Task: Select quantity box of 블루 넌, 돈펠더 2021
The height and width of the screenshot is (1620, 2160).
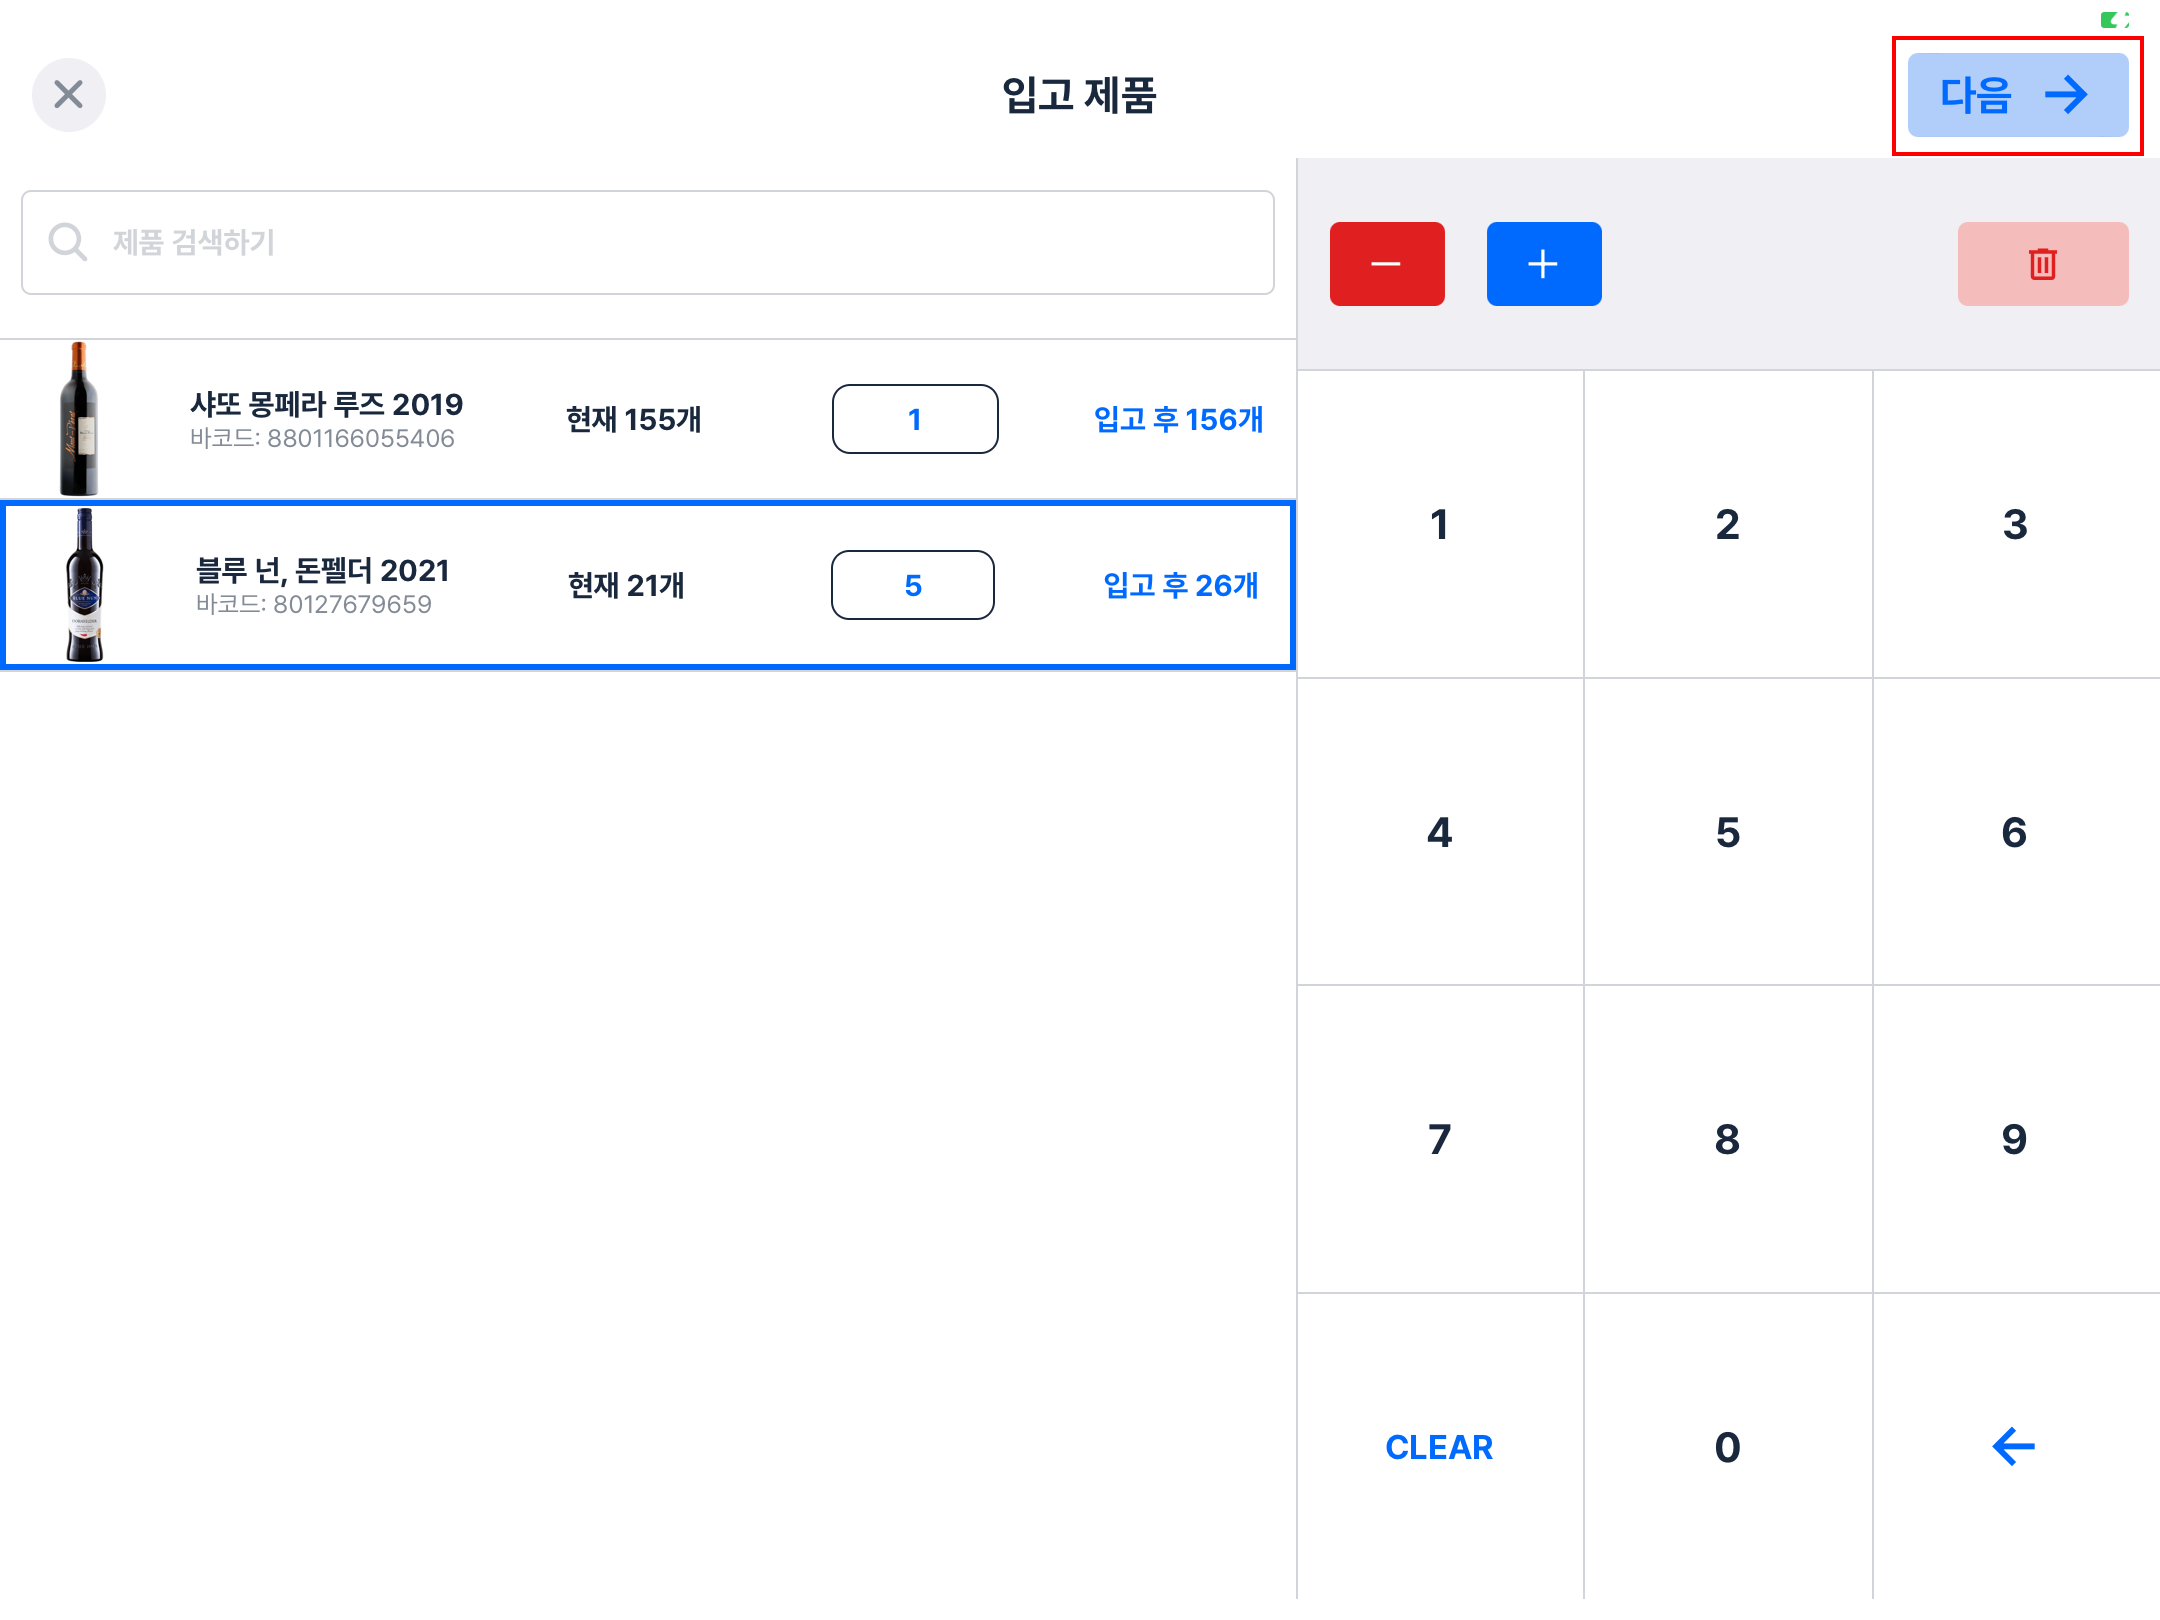Action: [x=912, y=585]
